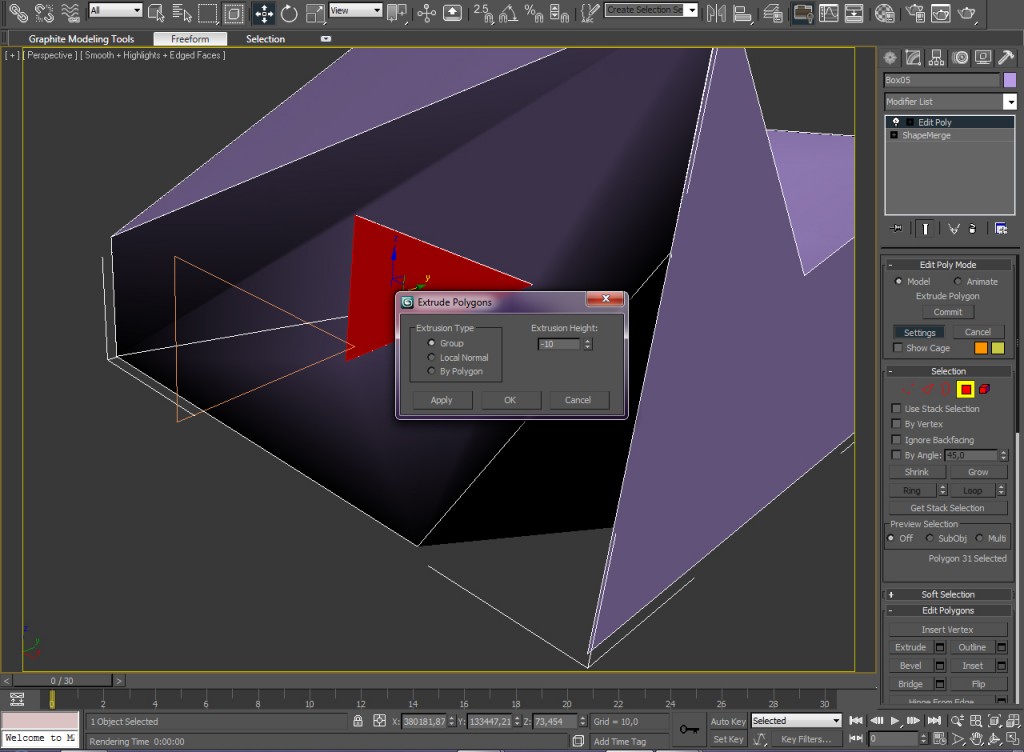
Task: Select the Group extrusion type
Action: point(431,343)
